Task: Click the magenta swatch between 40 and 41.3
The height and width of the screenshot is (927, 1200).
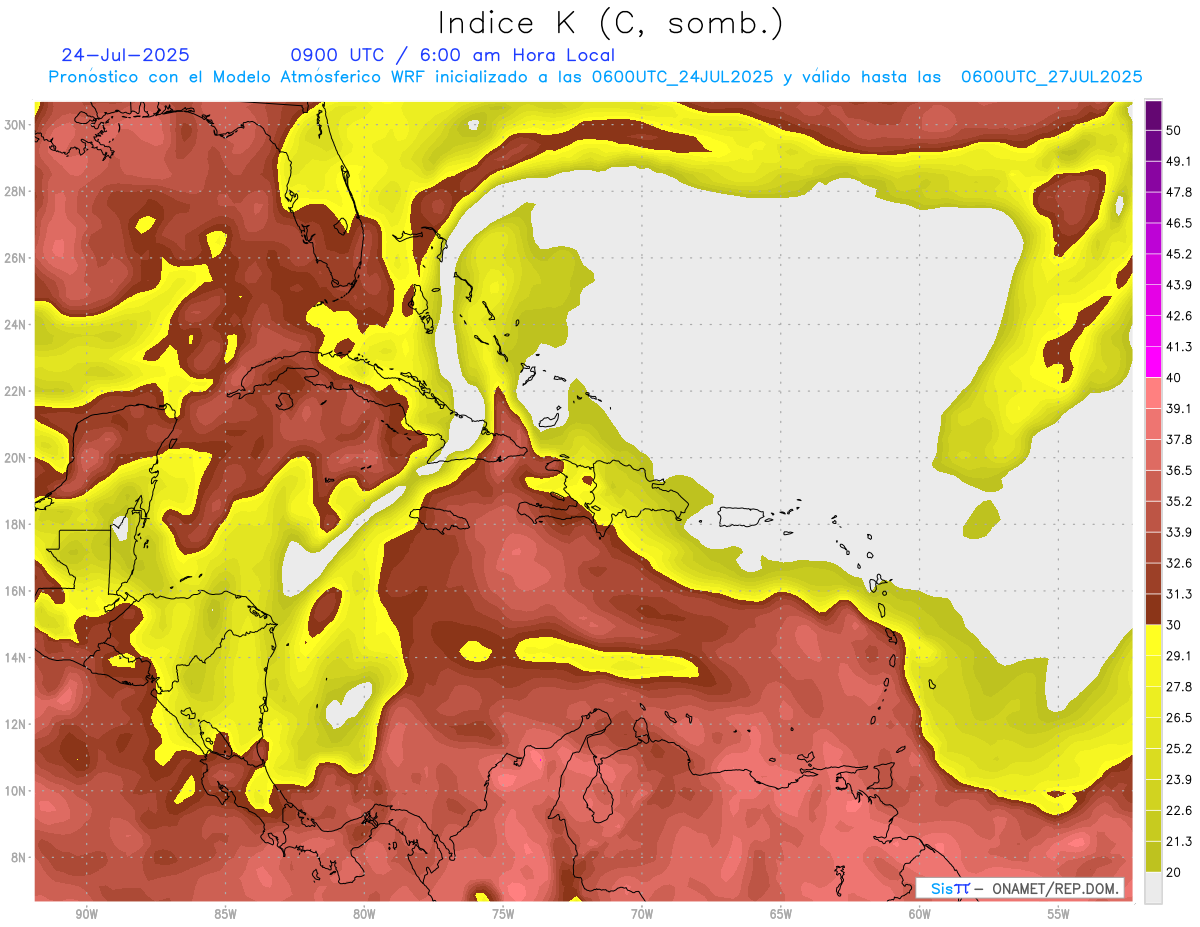Action: pos(1153,362)
